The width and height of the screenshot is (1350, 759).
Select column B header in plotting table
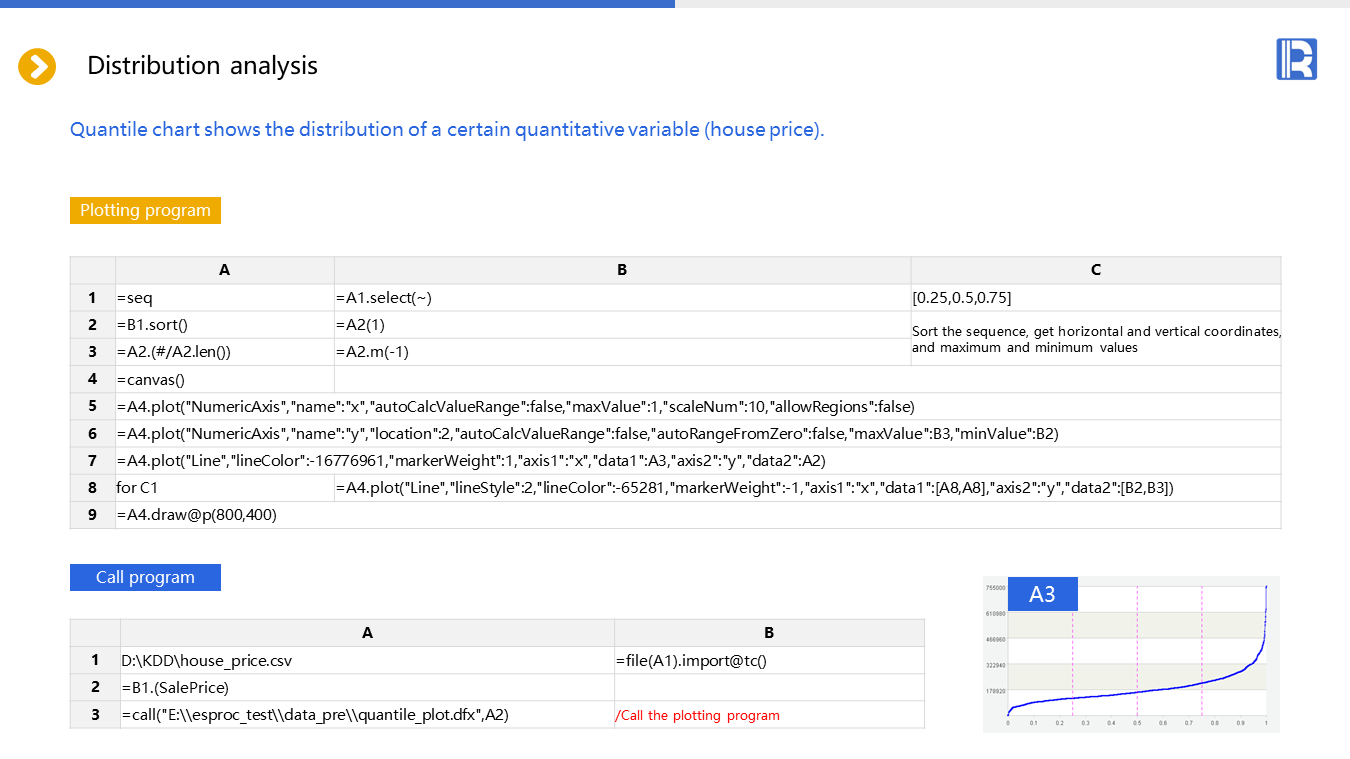(622, 270)
